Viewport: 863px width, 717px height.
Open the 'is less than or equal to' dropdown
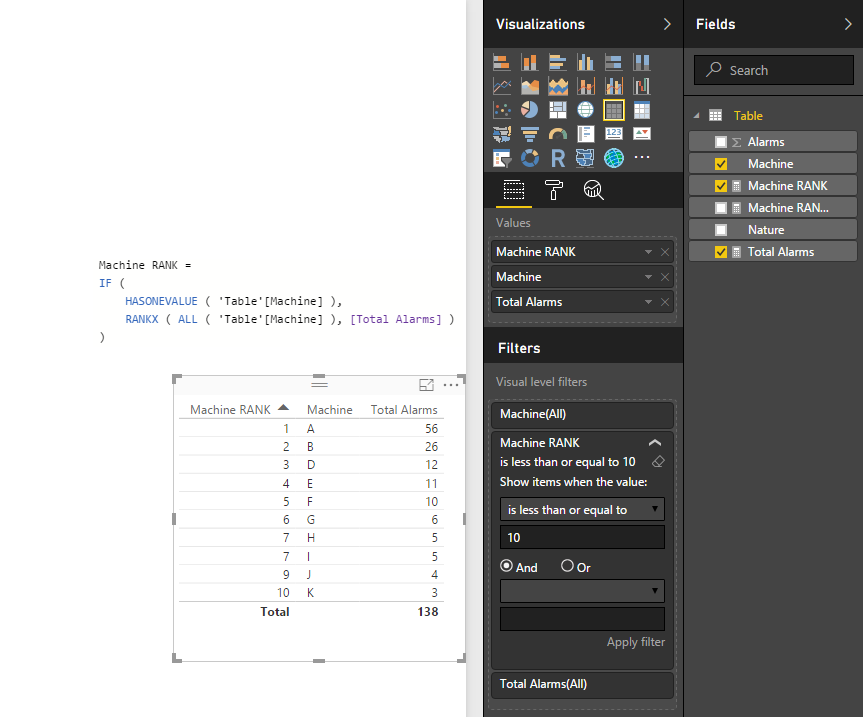pos(582,510)
